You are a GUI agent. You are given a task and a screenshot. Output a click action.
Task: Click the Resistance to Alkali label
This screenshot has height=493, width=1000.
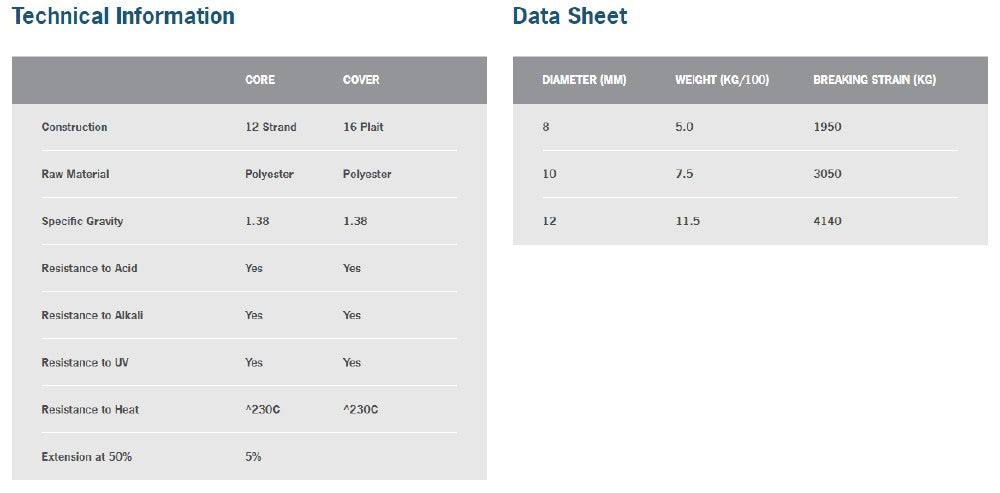tap(93, 315)
